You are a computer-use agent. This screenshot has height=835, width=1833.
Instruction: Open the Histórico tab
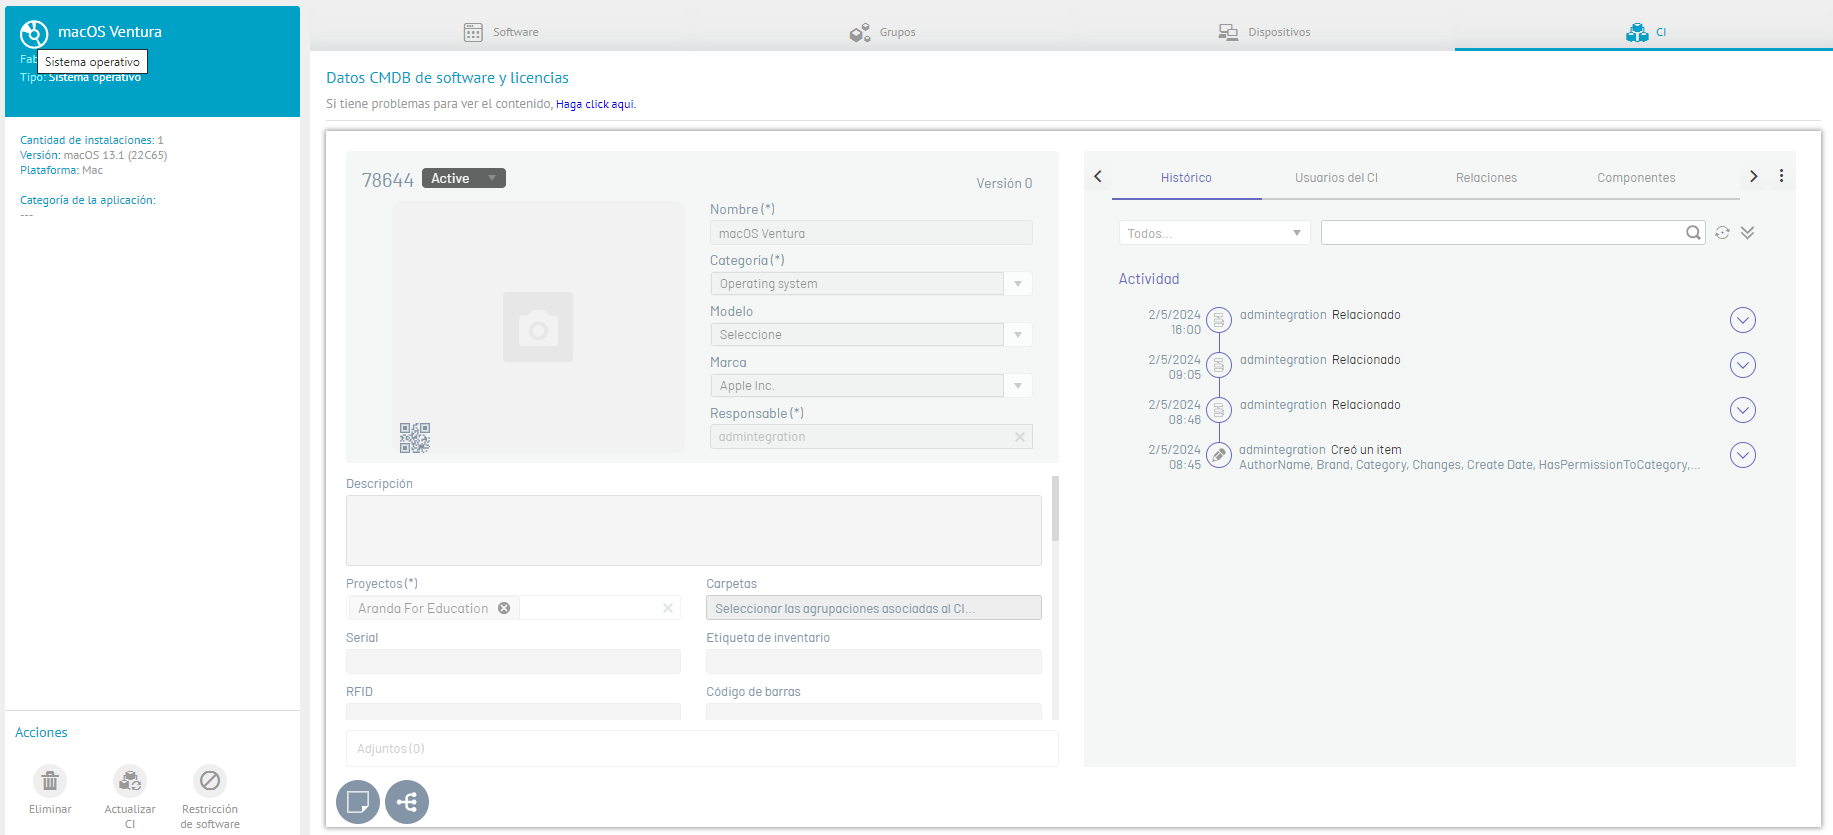pyautogui.click(x=1186, y=178)
